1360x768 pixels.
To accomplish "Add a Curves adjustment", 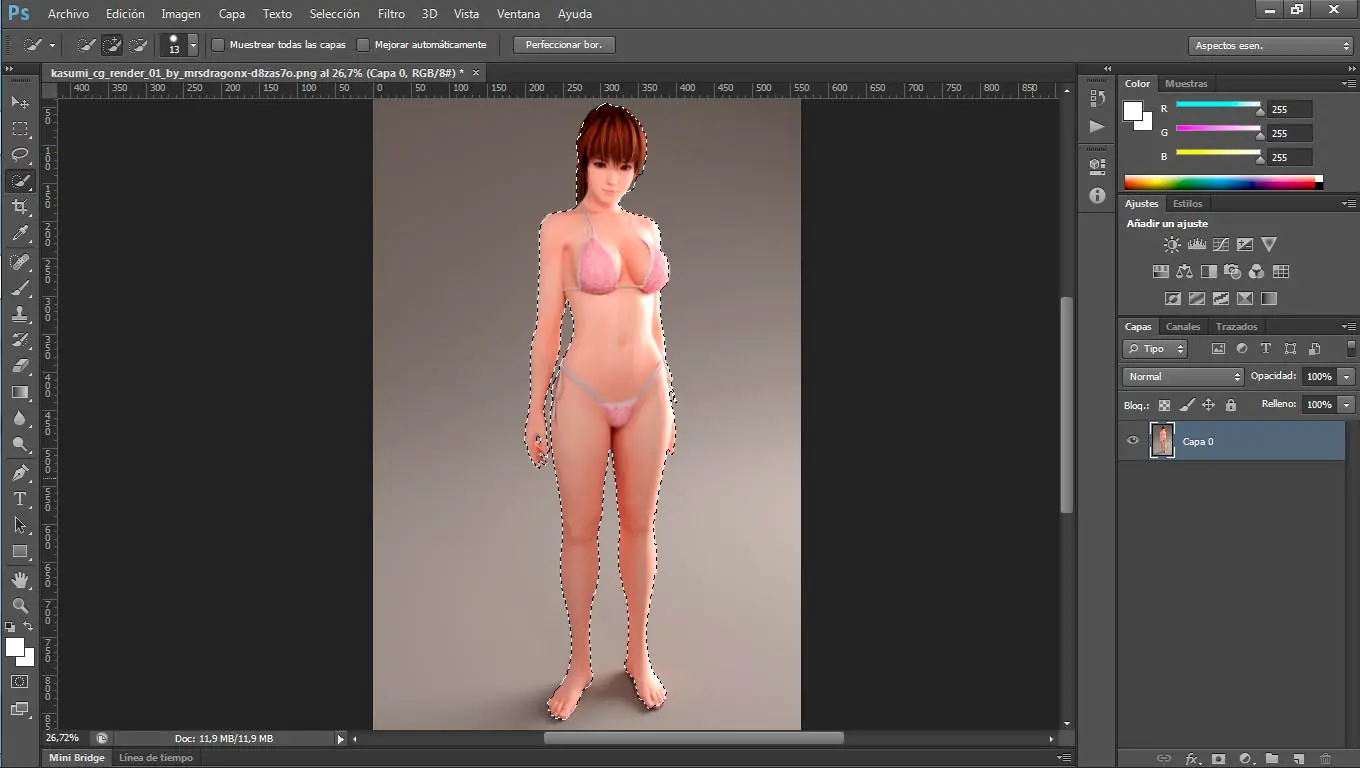I will pyautogui.click(x=1220, y=244).
